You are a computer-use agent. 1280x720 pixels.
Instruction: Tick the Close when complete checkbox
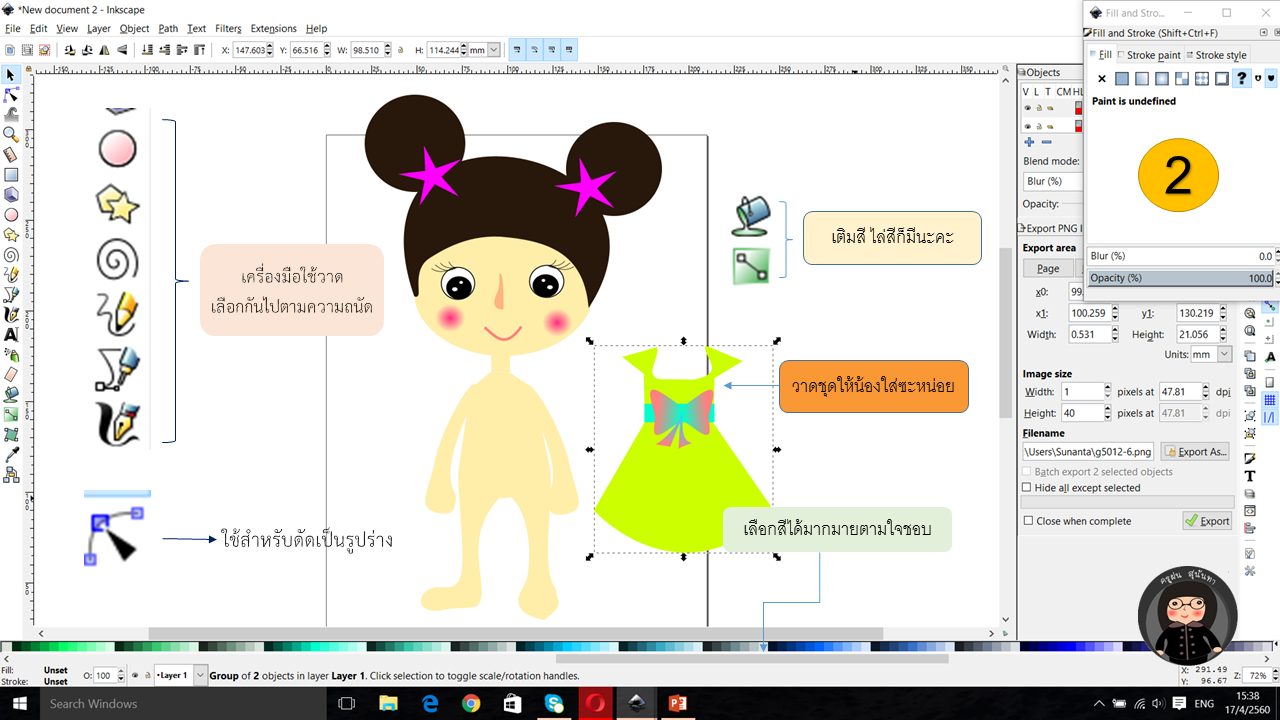tap(1027, 521)
